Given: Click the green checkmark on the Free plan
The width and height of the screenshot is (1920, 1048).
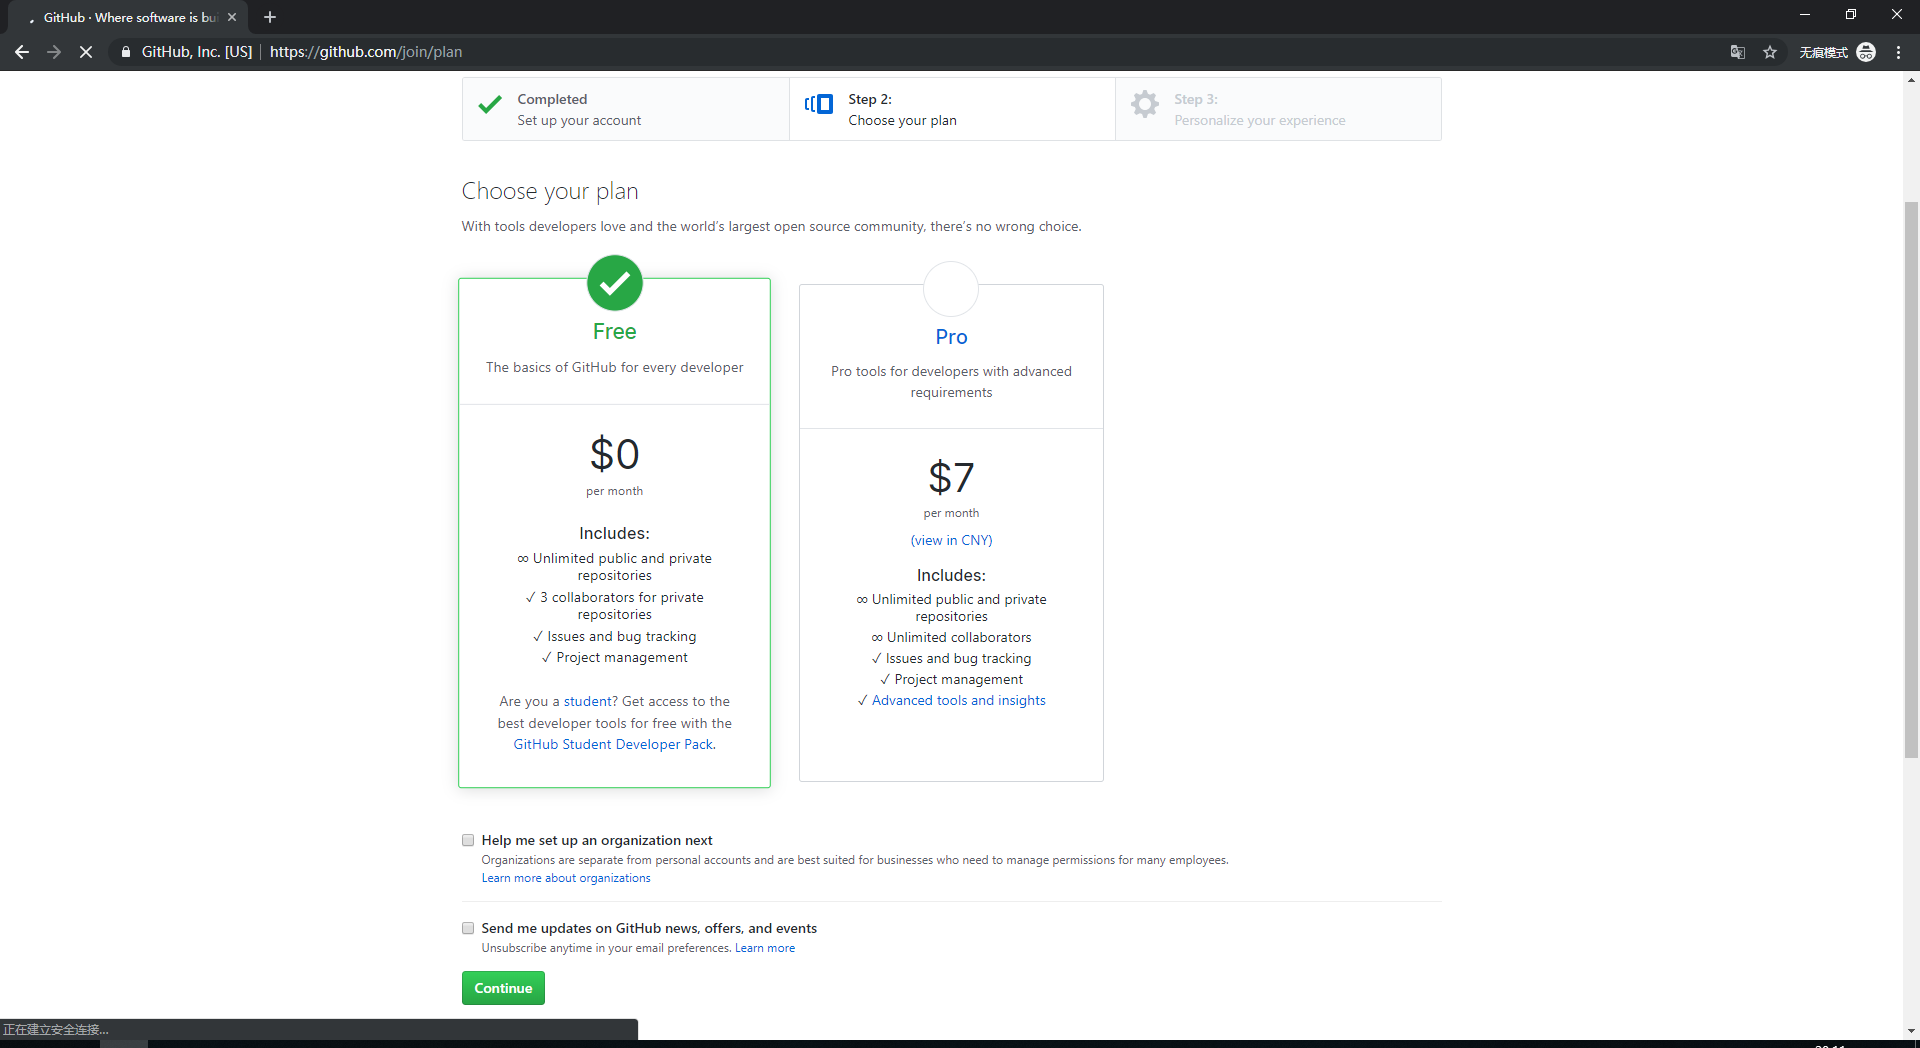Looking at the screenshot, I should coord(615,283).
